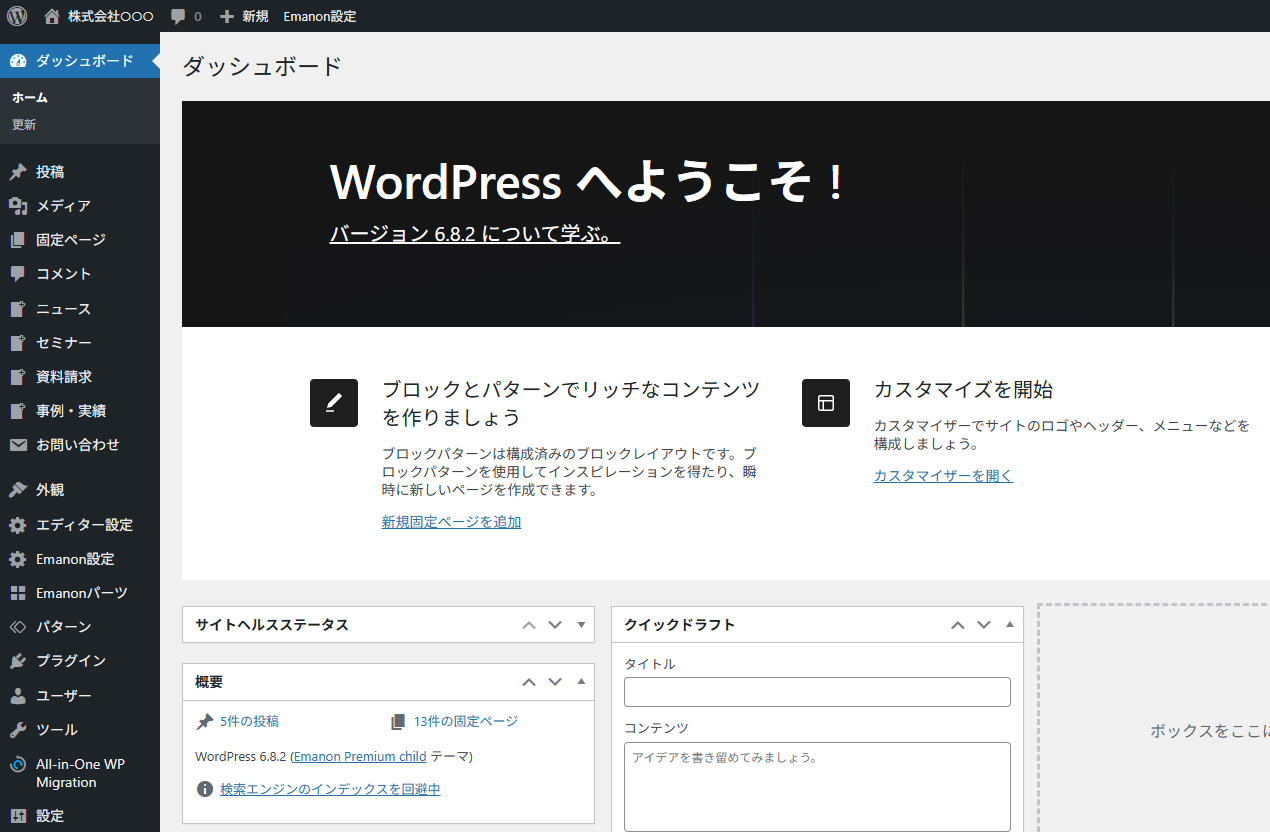The width and height of the screenshot is (1270, 832).
Task: Click the プラグイン plug icon
Action: click(x=18, y=661)
